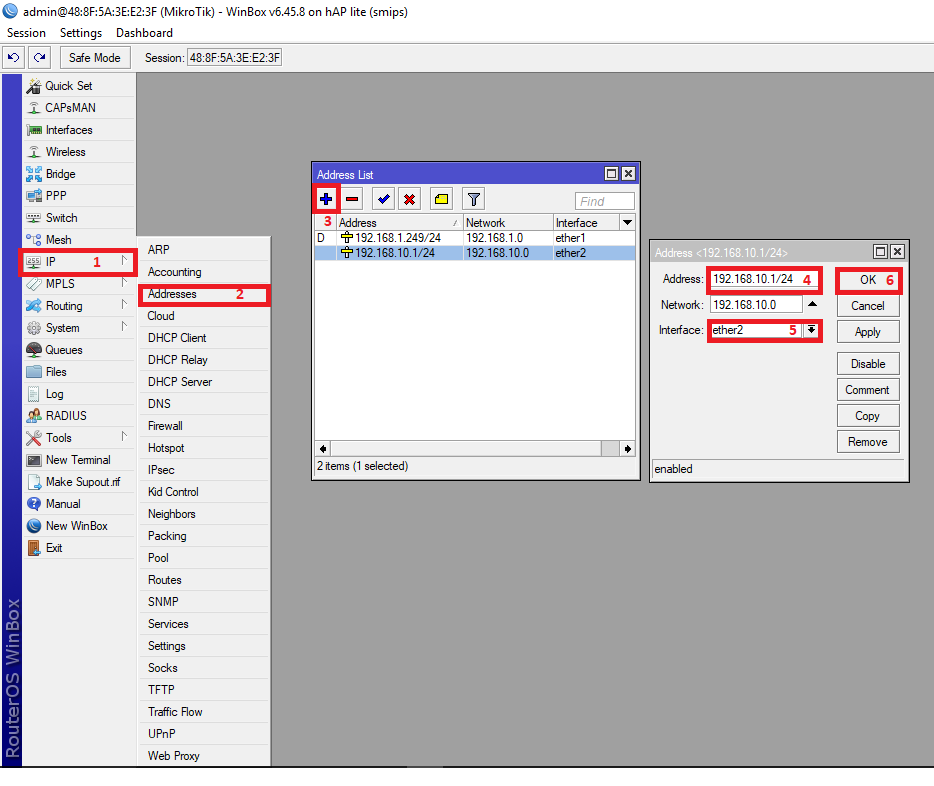Viewport: 934px width, 786px height.
Task: Open the Session menu
Action: [26, 33]
